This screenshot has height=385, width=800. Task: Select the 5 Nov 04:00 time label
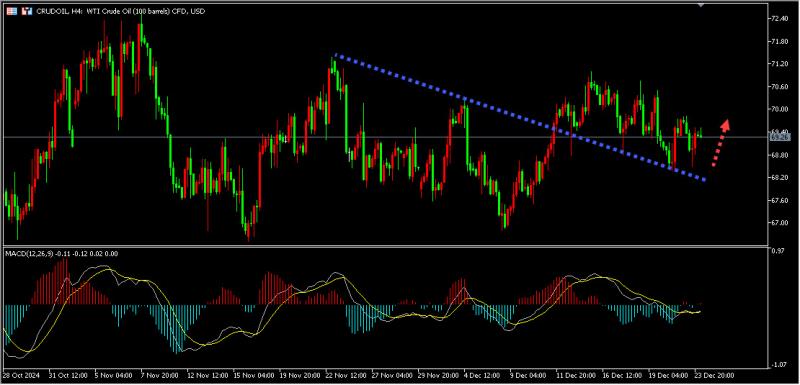(x=113, y=374)
